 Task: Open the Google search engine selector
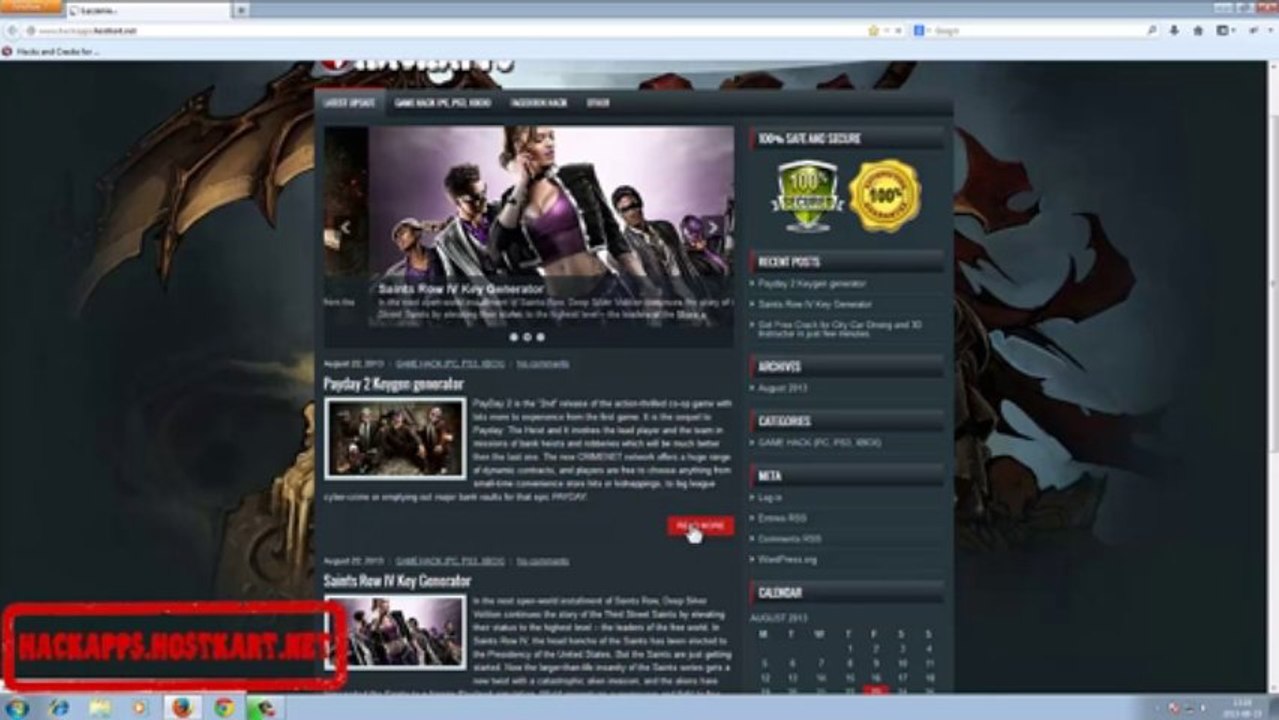(922, 31)
